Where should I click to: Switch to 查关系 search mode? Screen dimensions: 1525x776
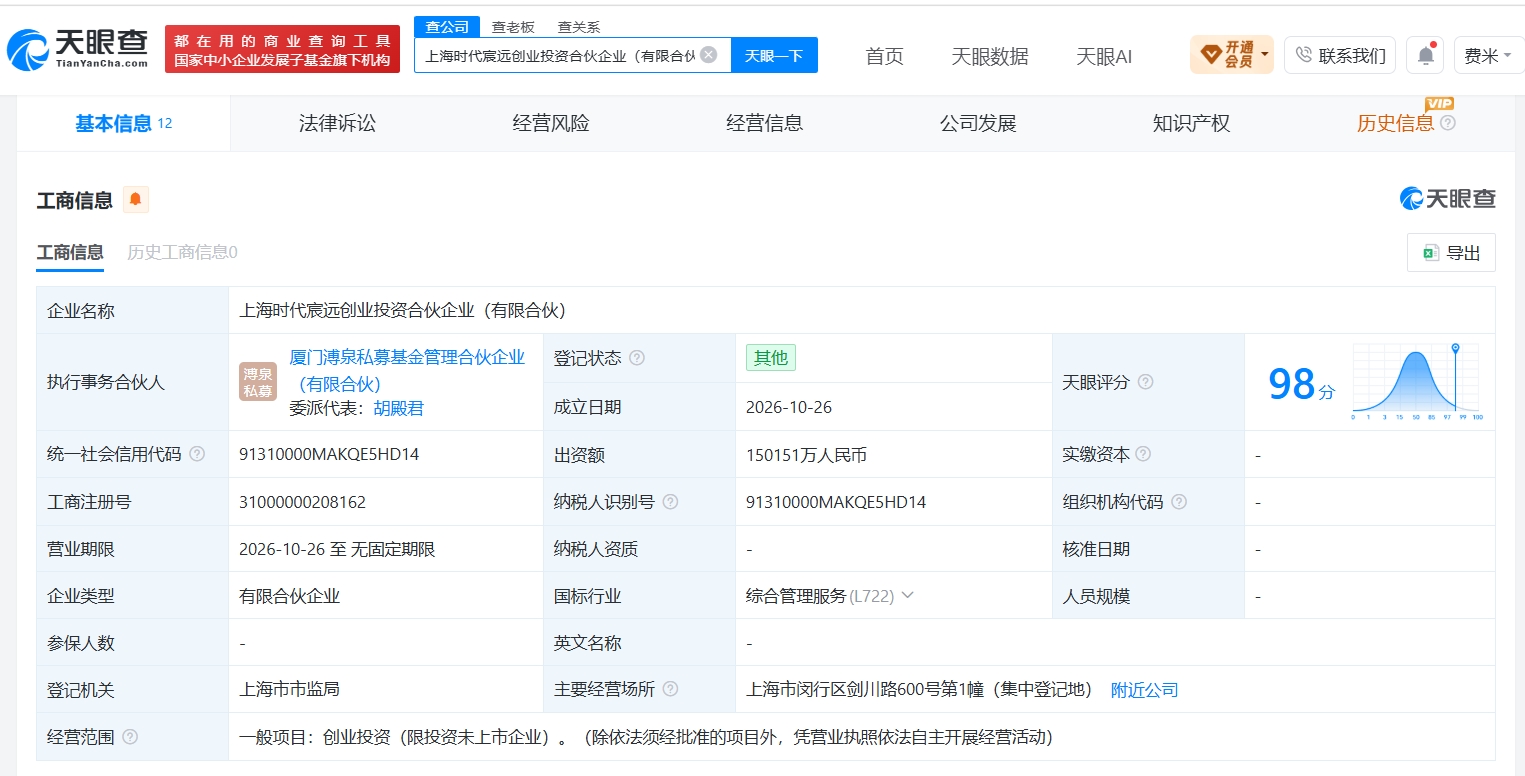pyautogui.click(x=579, y=27)
